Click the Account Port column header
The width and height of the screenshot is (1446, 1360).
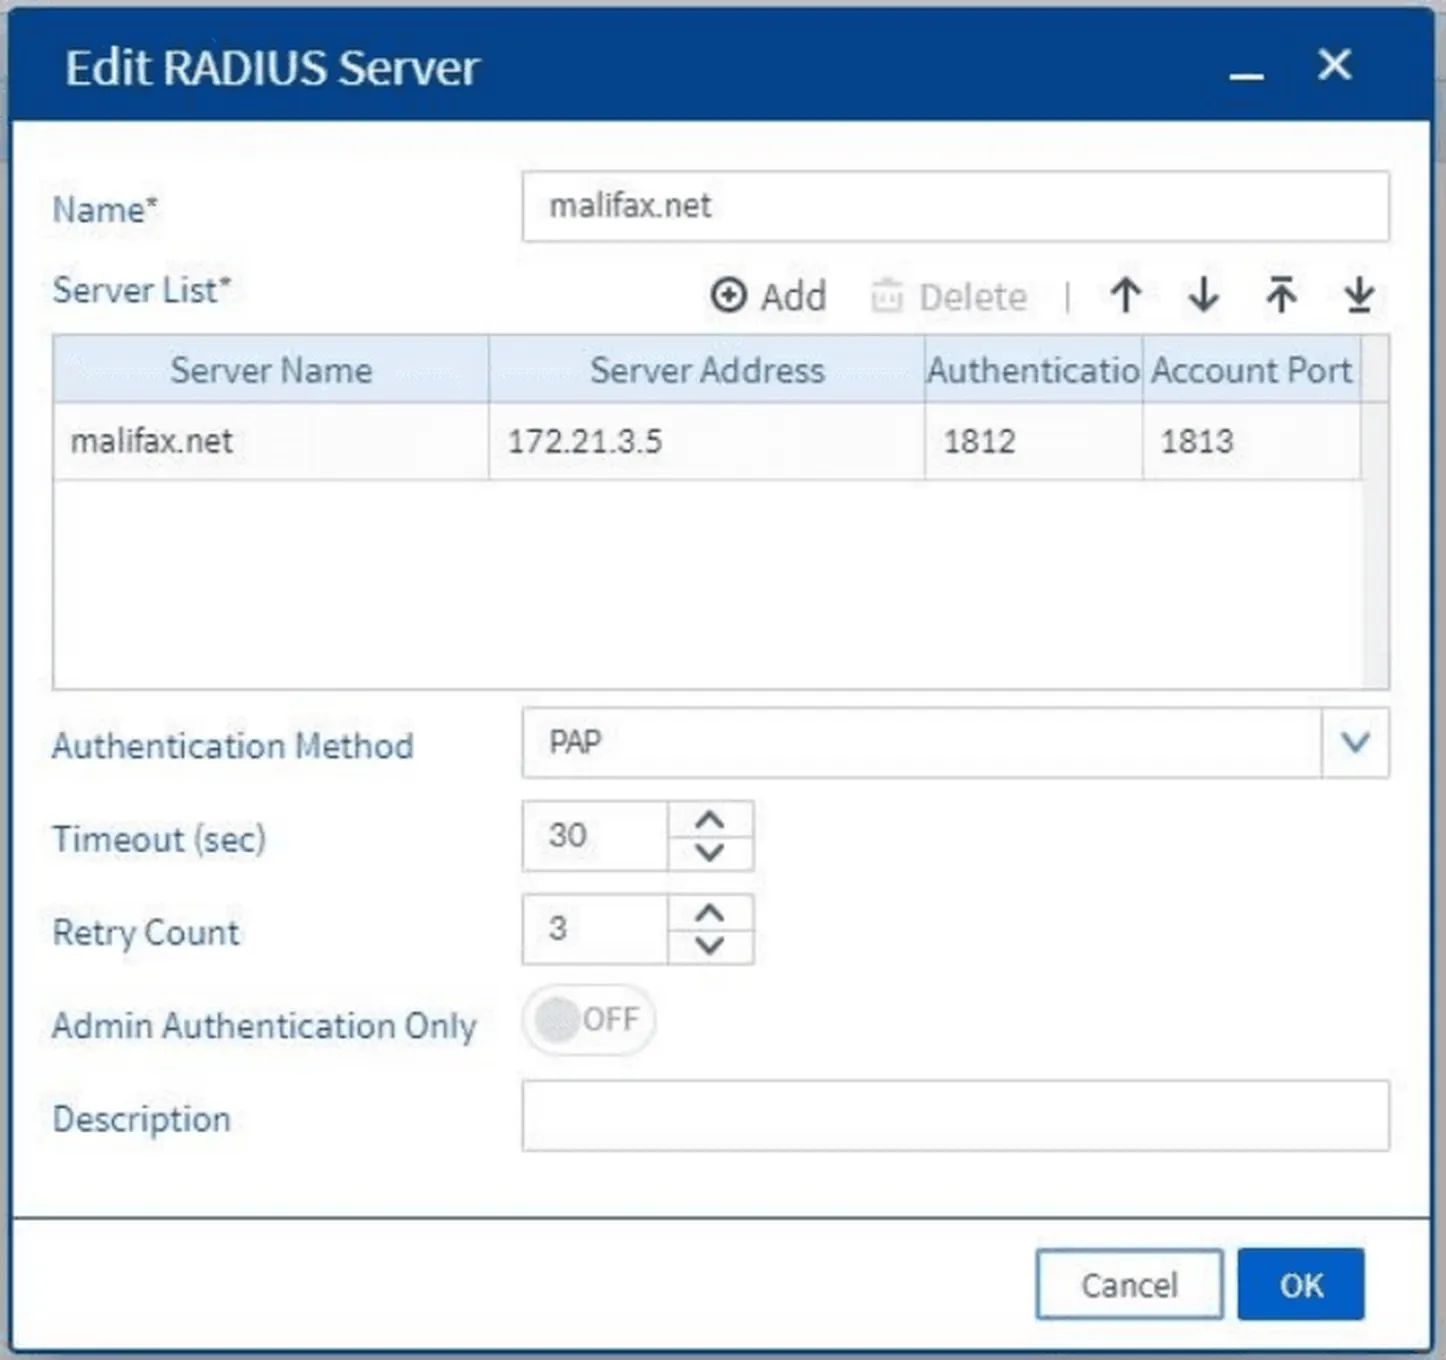pos(1252,370)
